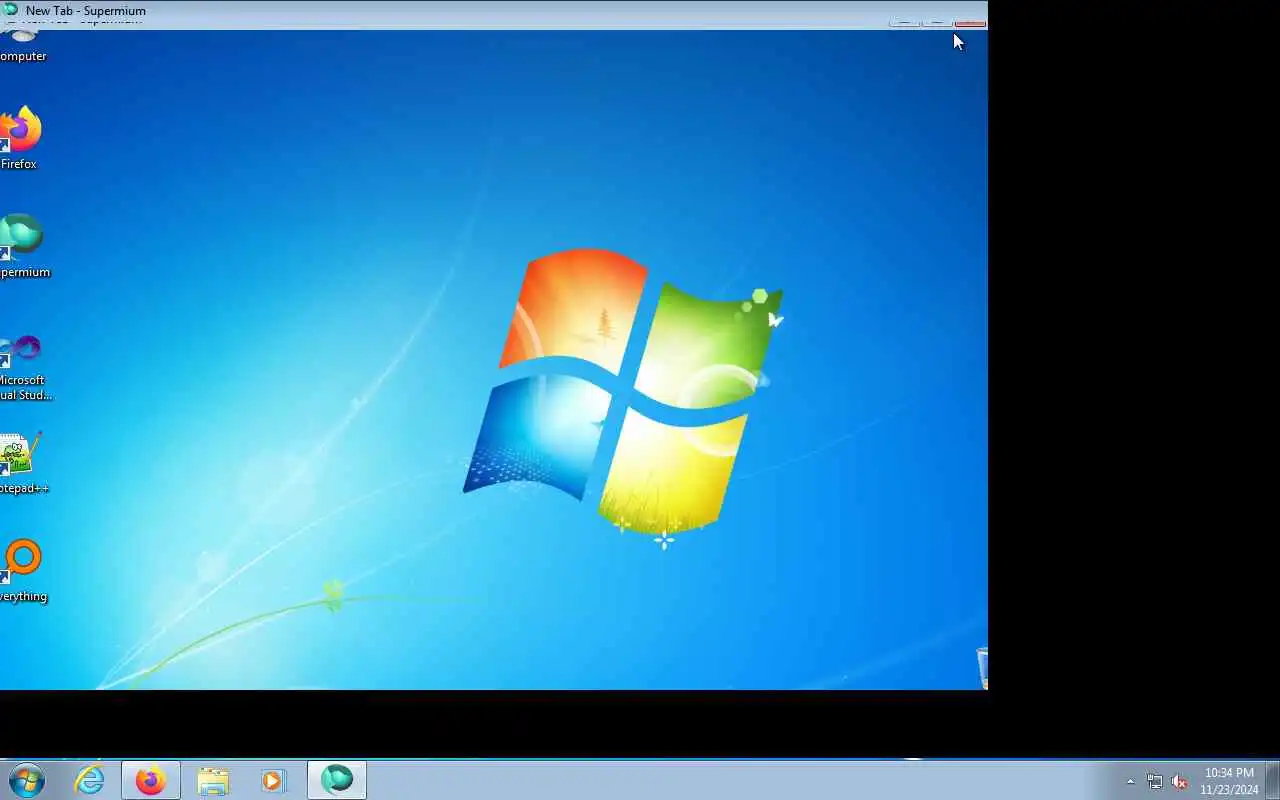Select the Computer desktop icon
Screen dimensions: 1280x800
[x=22, y=47]
